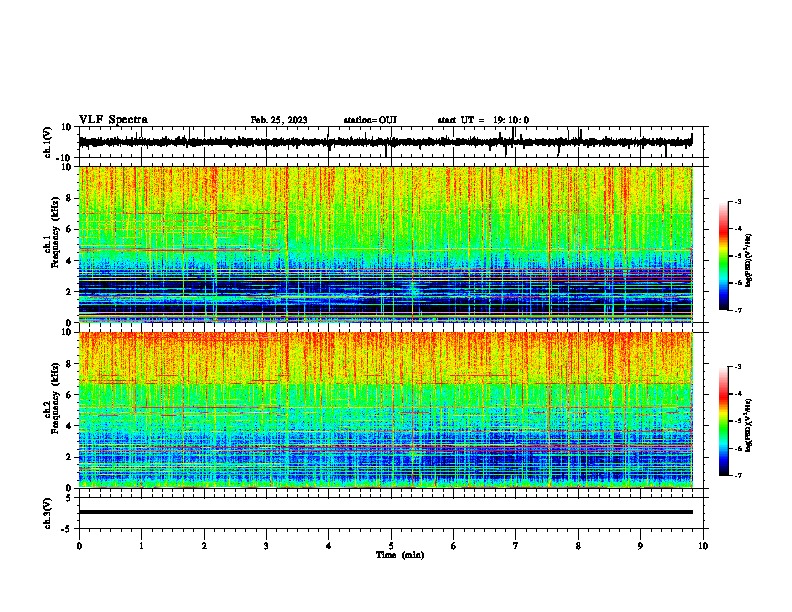Click the "station=OUI" label

coord(370,120)
